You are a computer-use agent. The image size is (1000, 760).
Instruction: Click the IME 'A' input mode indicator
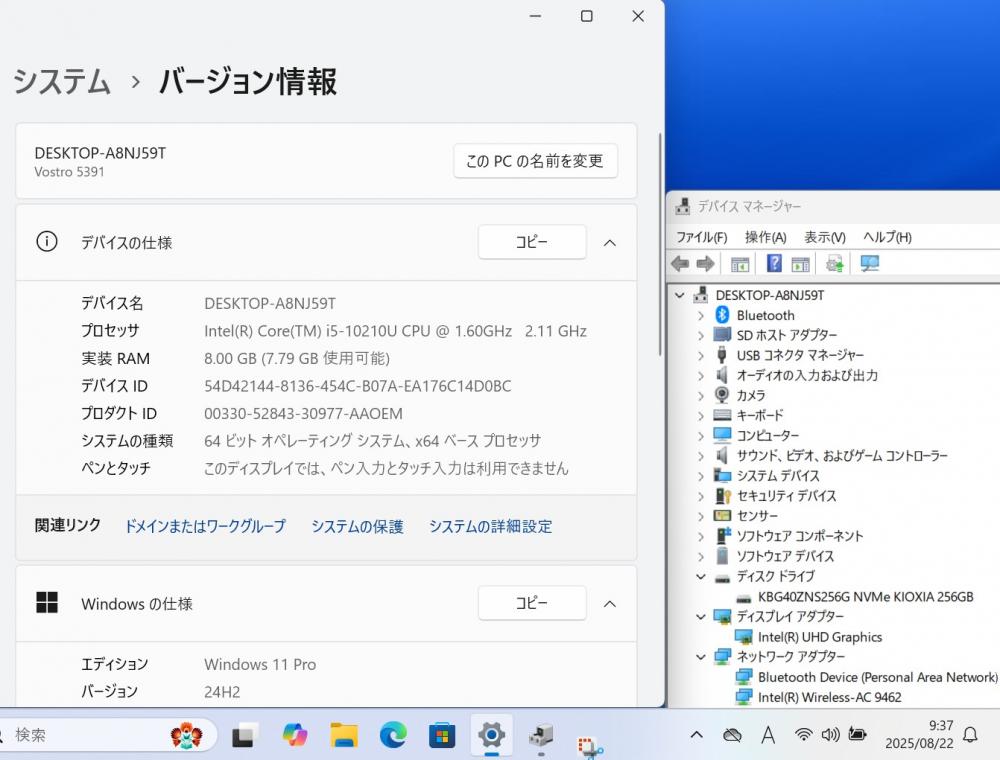pos(768,736)
